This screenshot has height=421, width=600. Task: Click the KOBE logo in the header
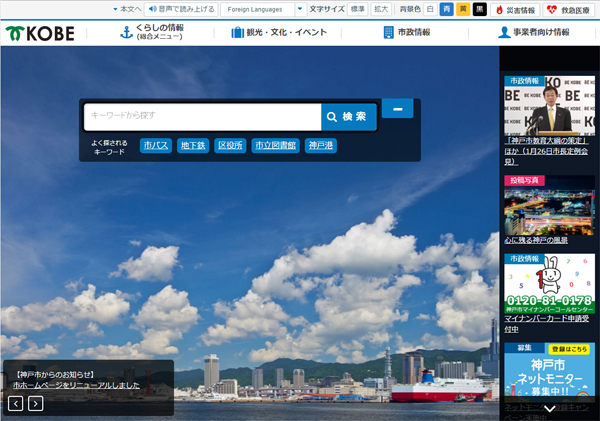[x=40, y=33]
